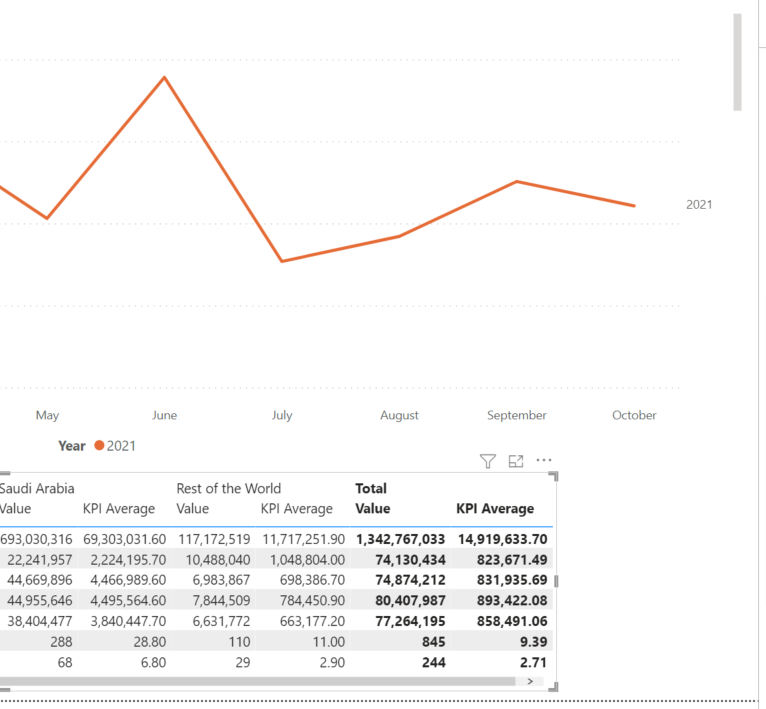Select the cell 823,671.49
The height and width of the screenshot is (709, 766).
[512, 560]
